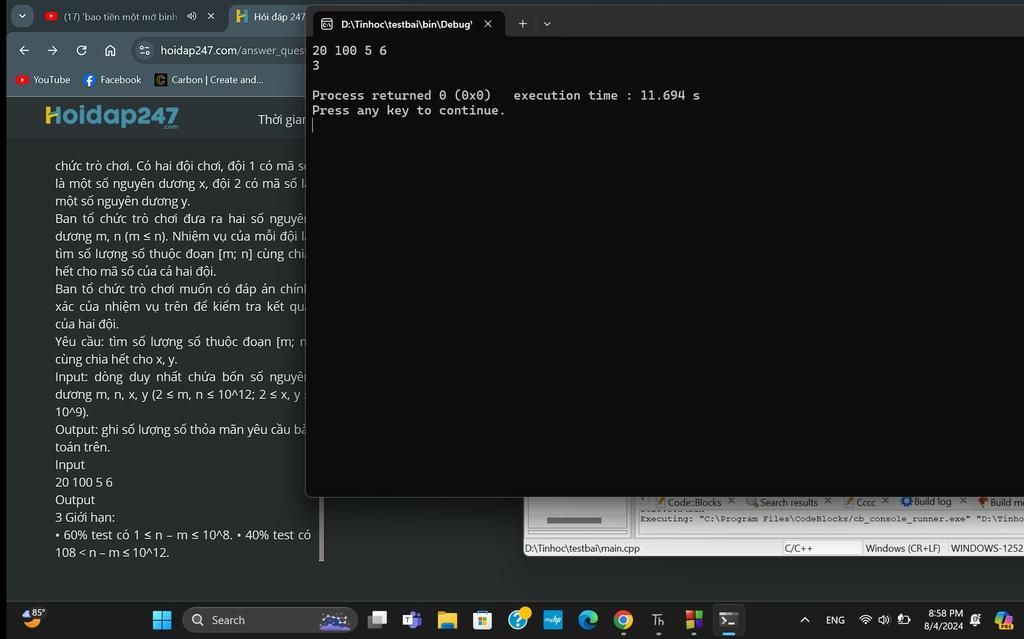Close the YouTube browser tab
Screen dimensions: 1024x639
coord(211,16)
